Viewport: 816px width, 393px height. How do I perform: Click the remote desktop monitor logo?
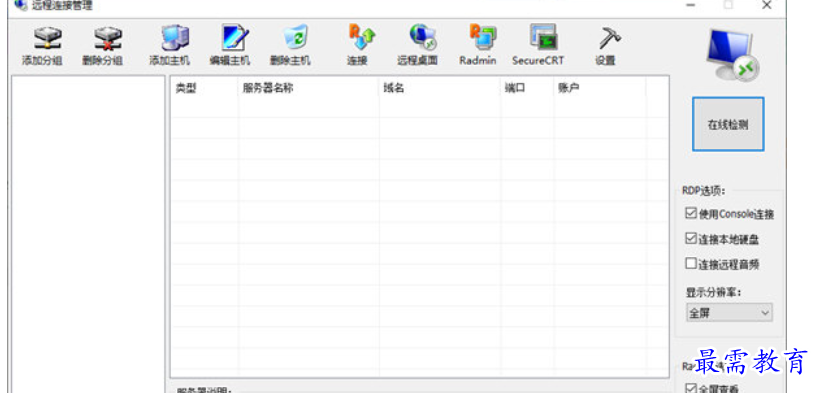[x=733, y=54]
